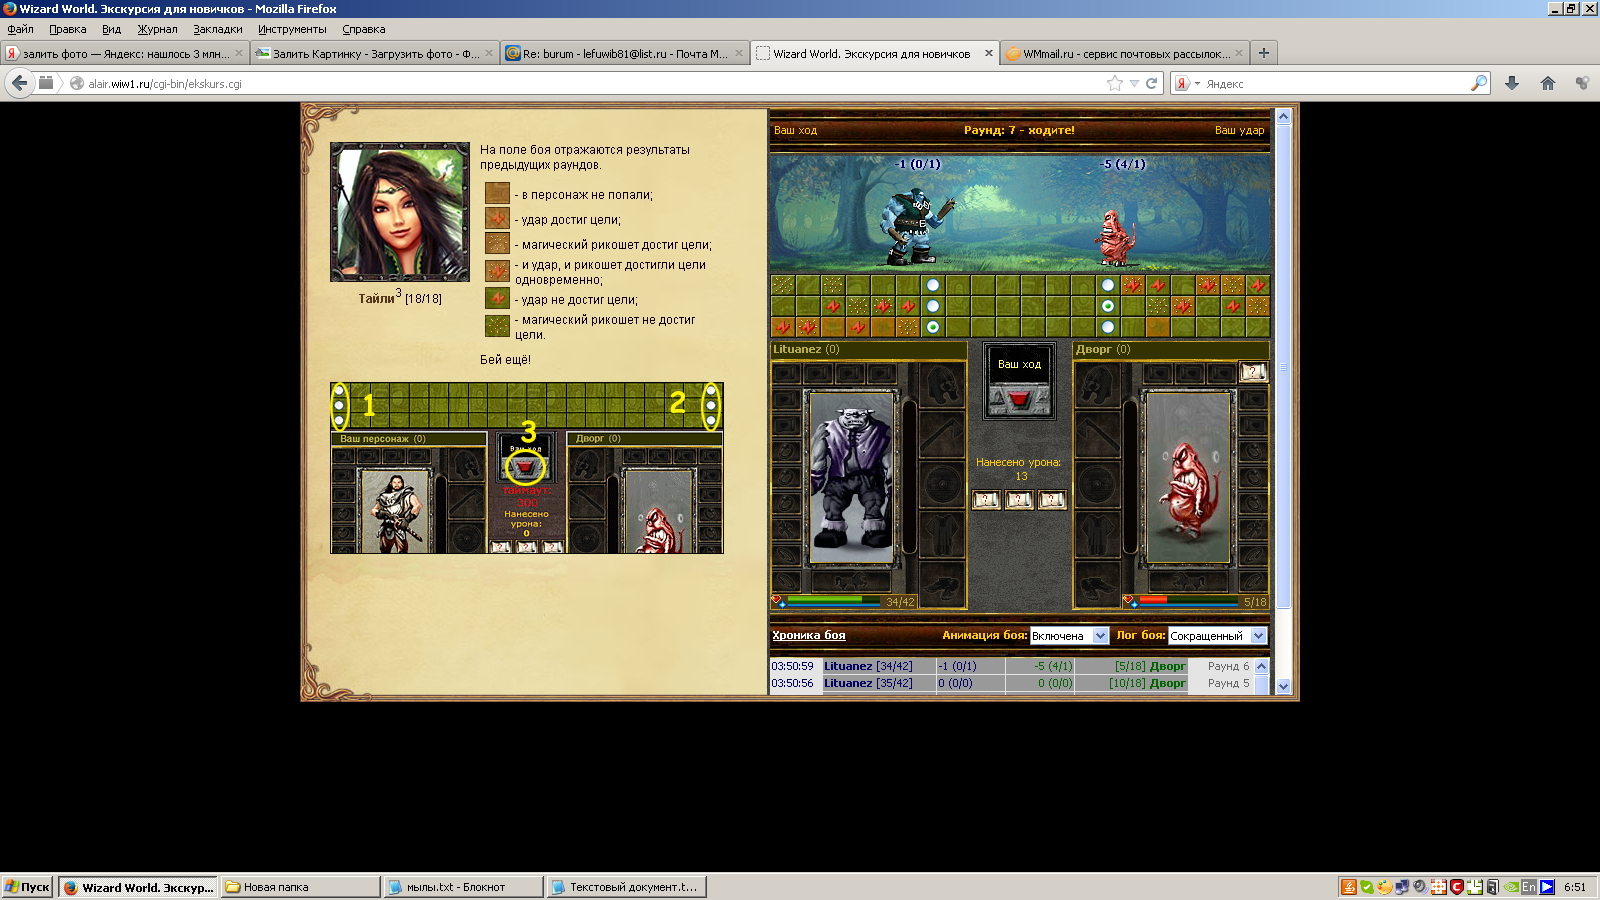Image resolution: width=1600 pixels, height=900 pixels.
Task: Click Дворг's shield equipment slot
Action: [1098, 484]
